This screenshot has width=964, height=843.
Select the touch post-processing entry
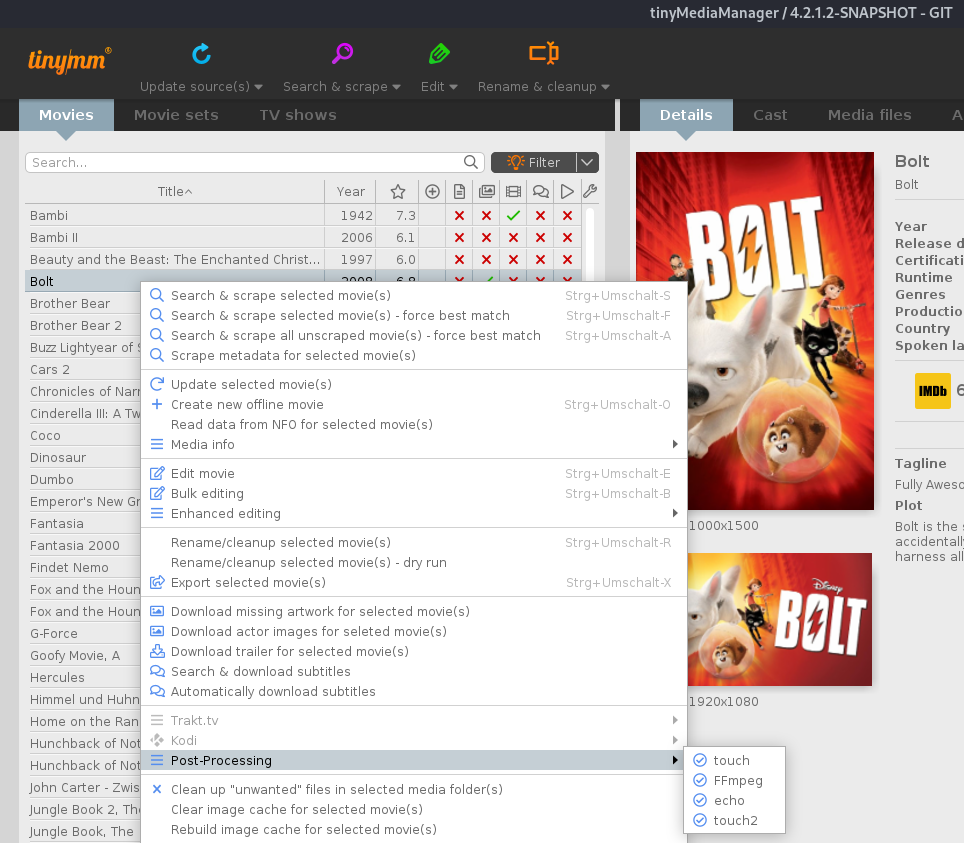[731, 761]
